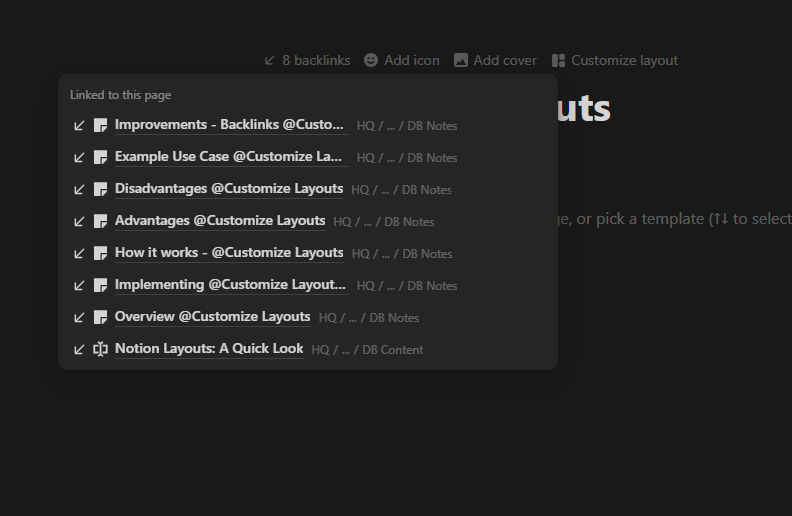The image size is (792, 516).
Task: Open How it works - @Customize Layouts
Action: [229, 253]
